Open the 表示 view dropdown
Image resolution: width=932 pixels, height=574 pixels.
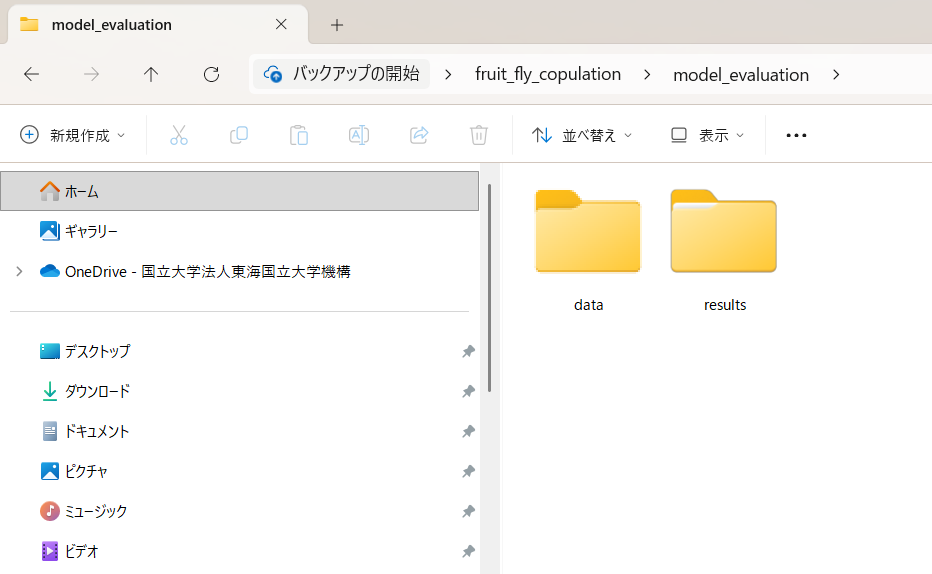707,135
